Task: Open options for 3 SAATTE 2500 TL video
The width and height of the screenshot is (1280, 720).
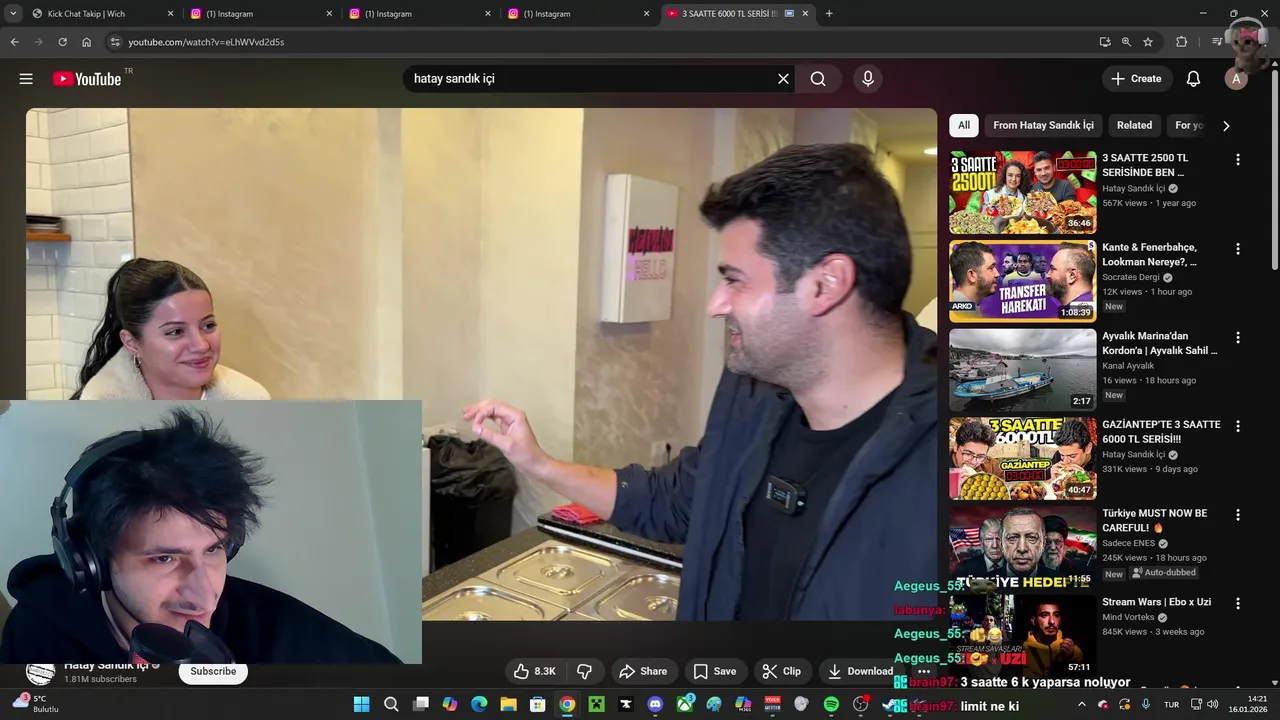Action: tap(1238, 160)
